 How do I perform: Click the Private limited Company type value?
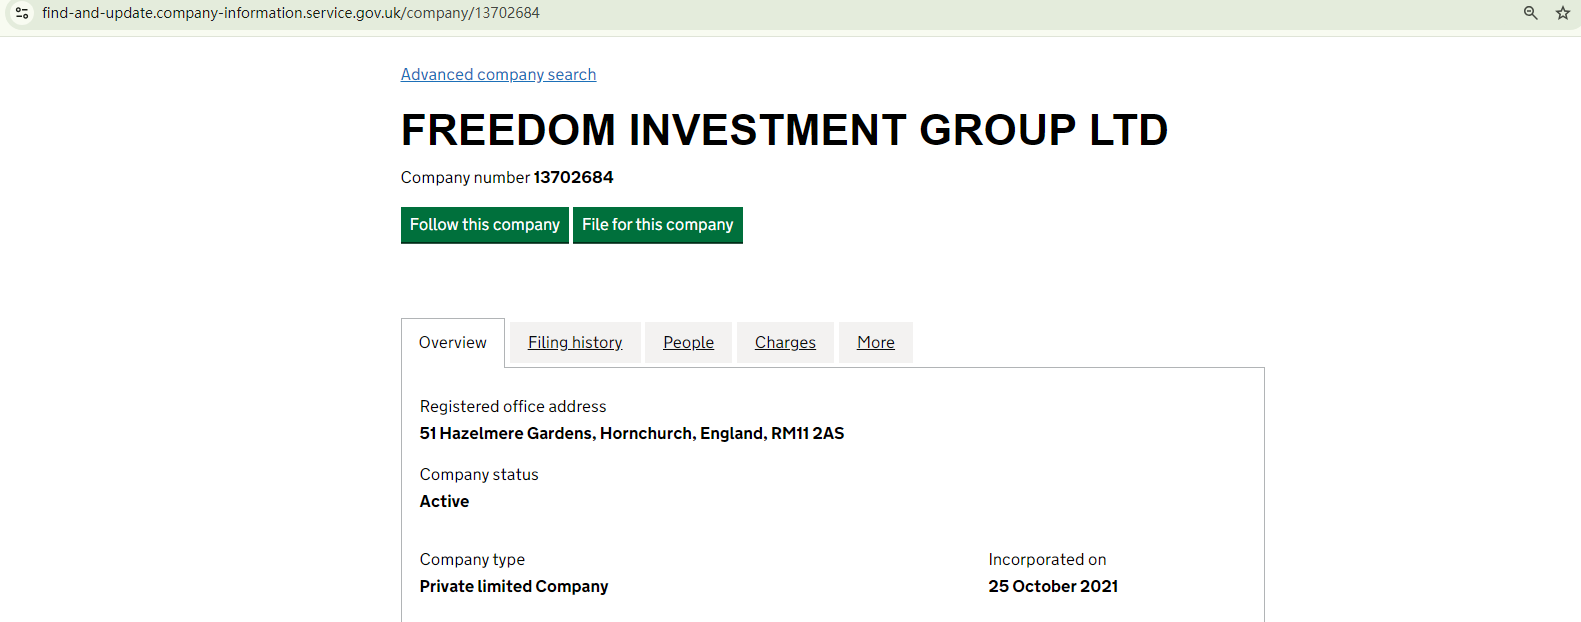[x=513, y=587]
